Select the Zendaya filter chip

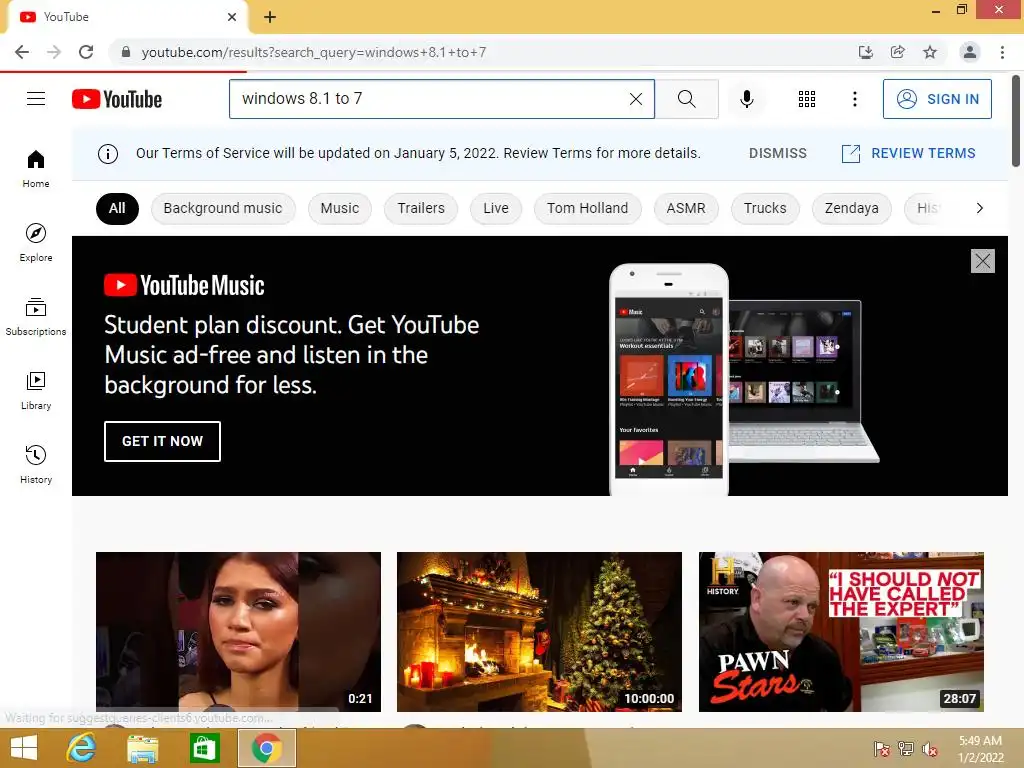(x=851, y=208)
